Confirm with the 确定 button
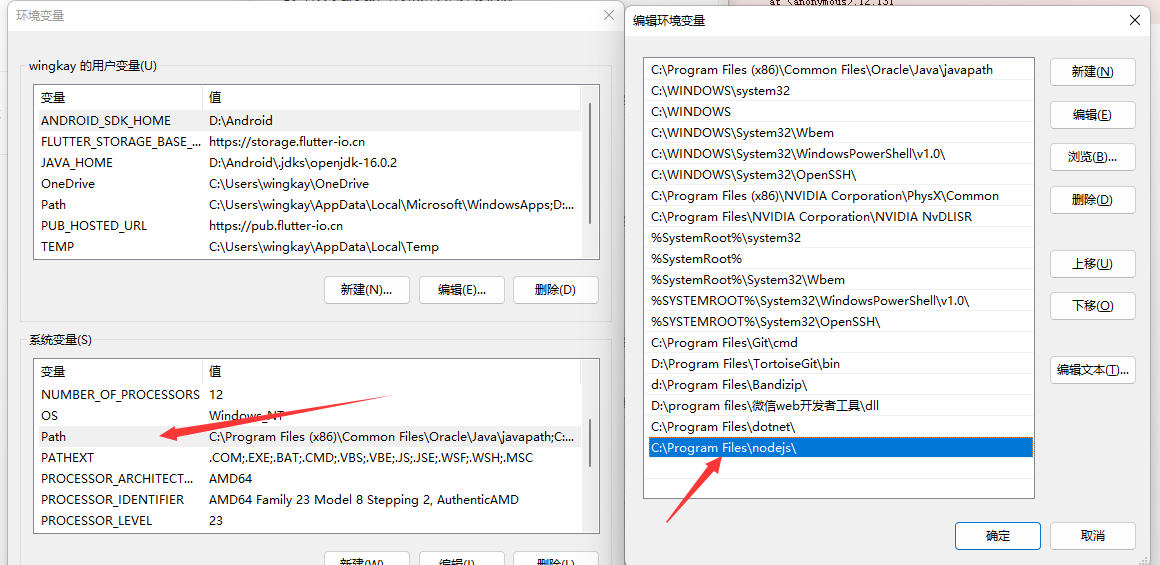 pos(997,536)
